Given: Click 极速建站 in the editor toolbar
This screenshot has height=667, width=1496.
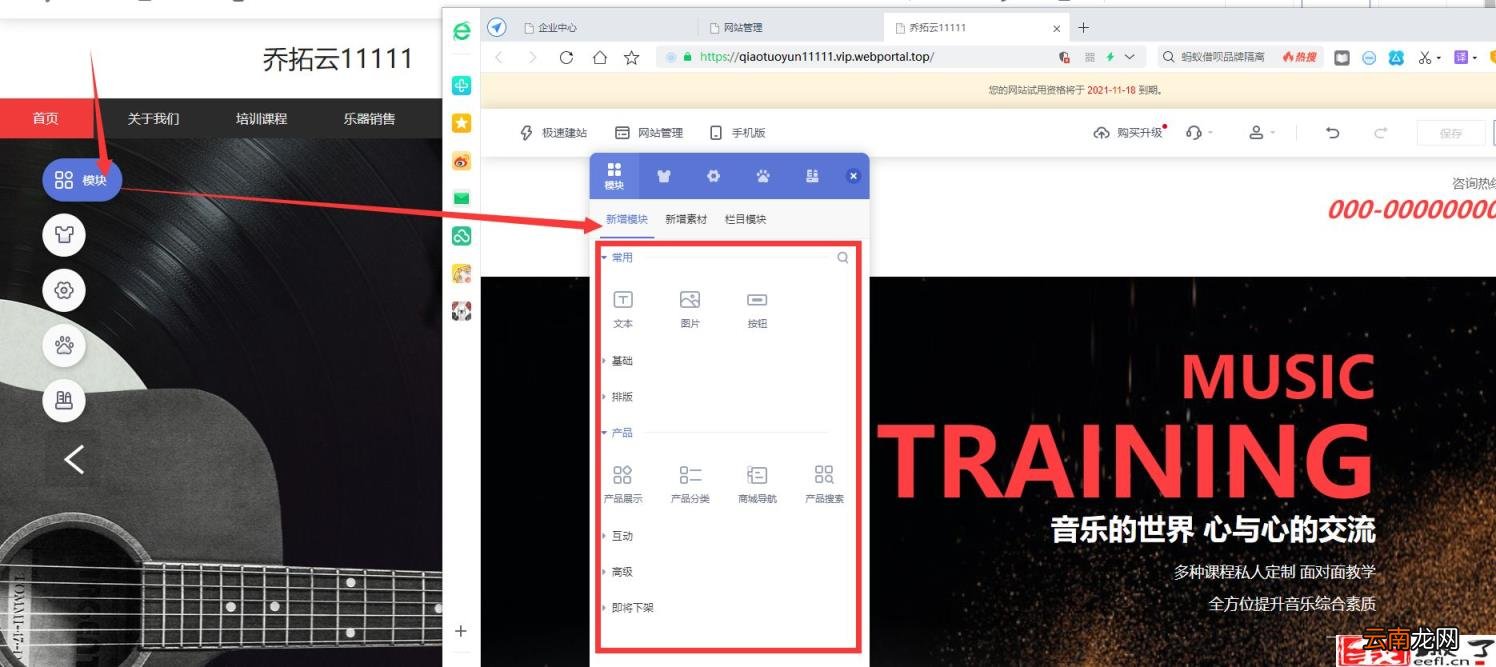Looking at the screenshot, I should click(553, 132).
